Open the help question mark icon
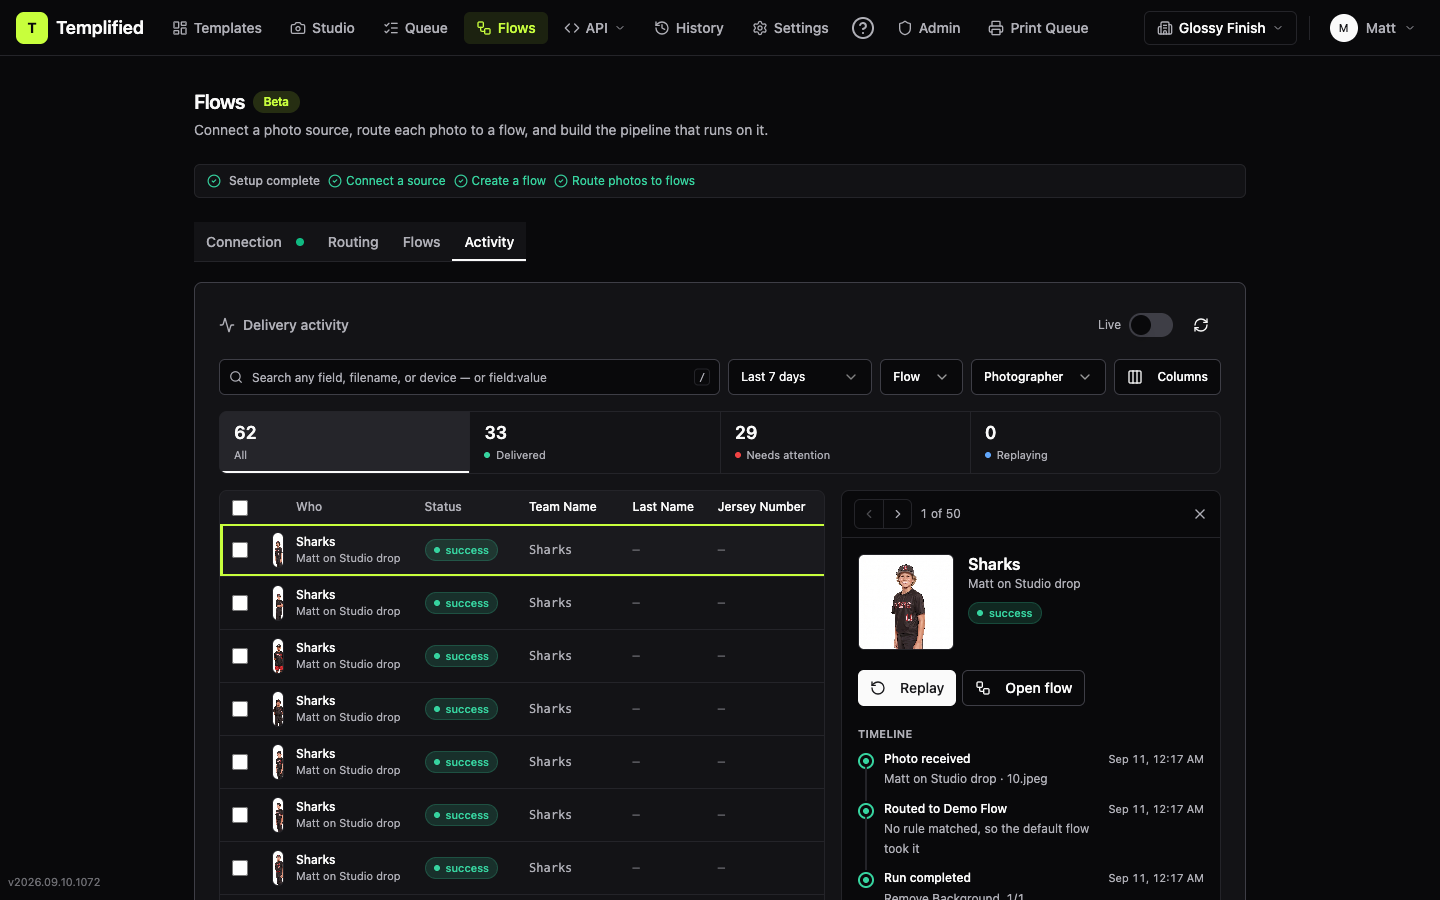This screenshot has height=900, width=1440. (x=863, y=28)
